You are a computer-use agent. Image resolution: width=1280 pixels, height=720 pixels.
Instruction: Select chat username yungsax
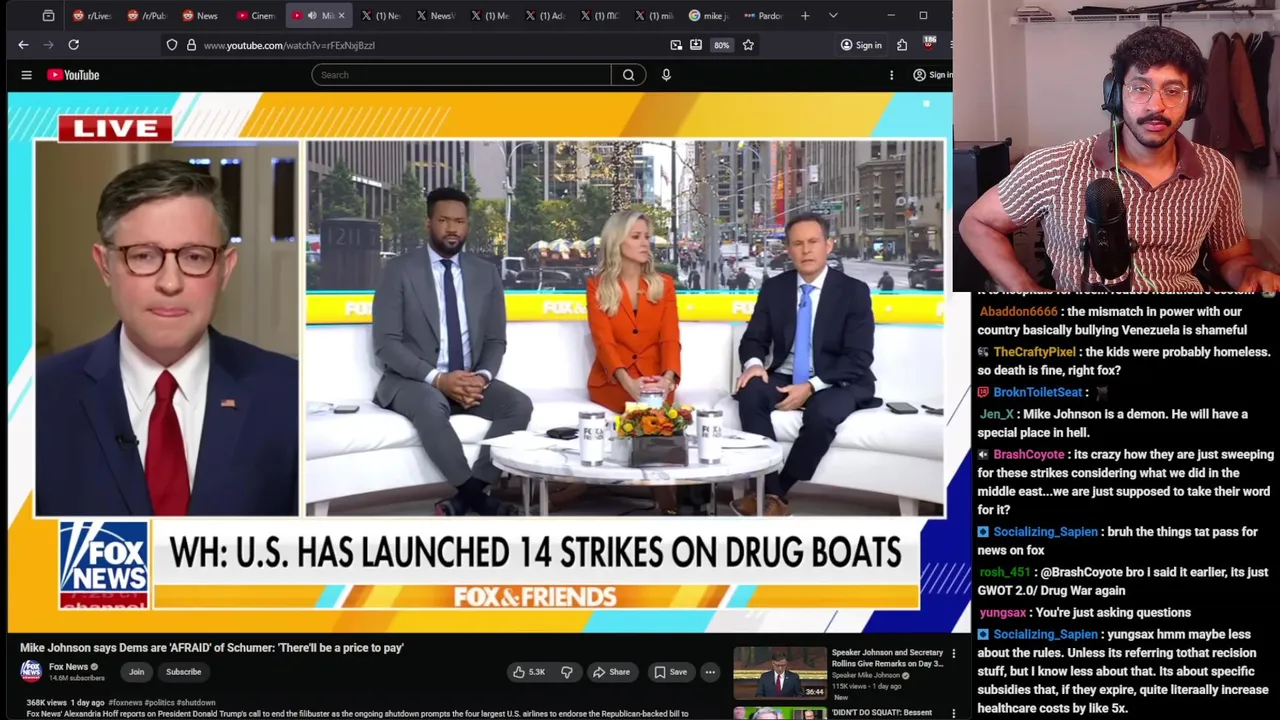click(x=1003, y=612)
